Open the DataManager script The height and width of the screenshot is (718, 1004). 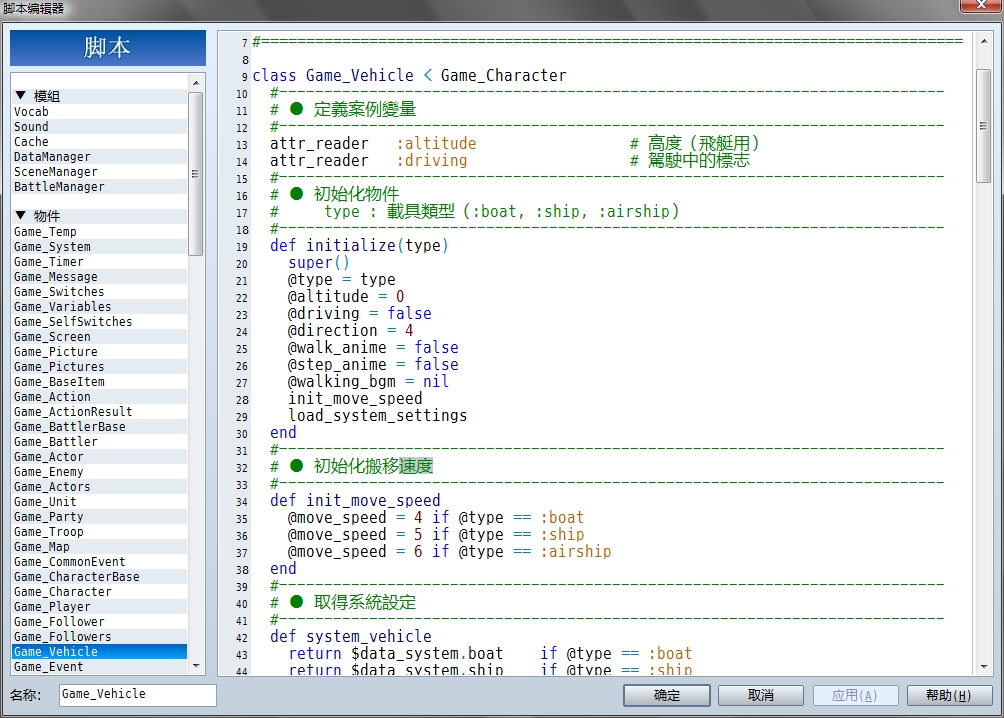[x=99, y=156]
